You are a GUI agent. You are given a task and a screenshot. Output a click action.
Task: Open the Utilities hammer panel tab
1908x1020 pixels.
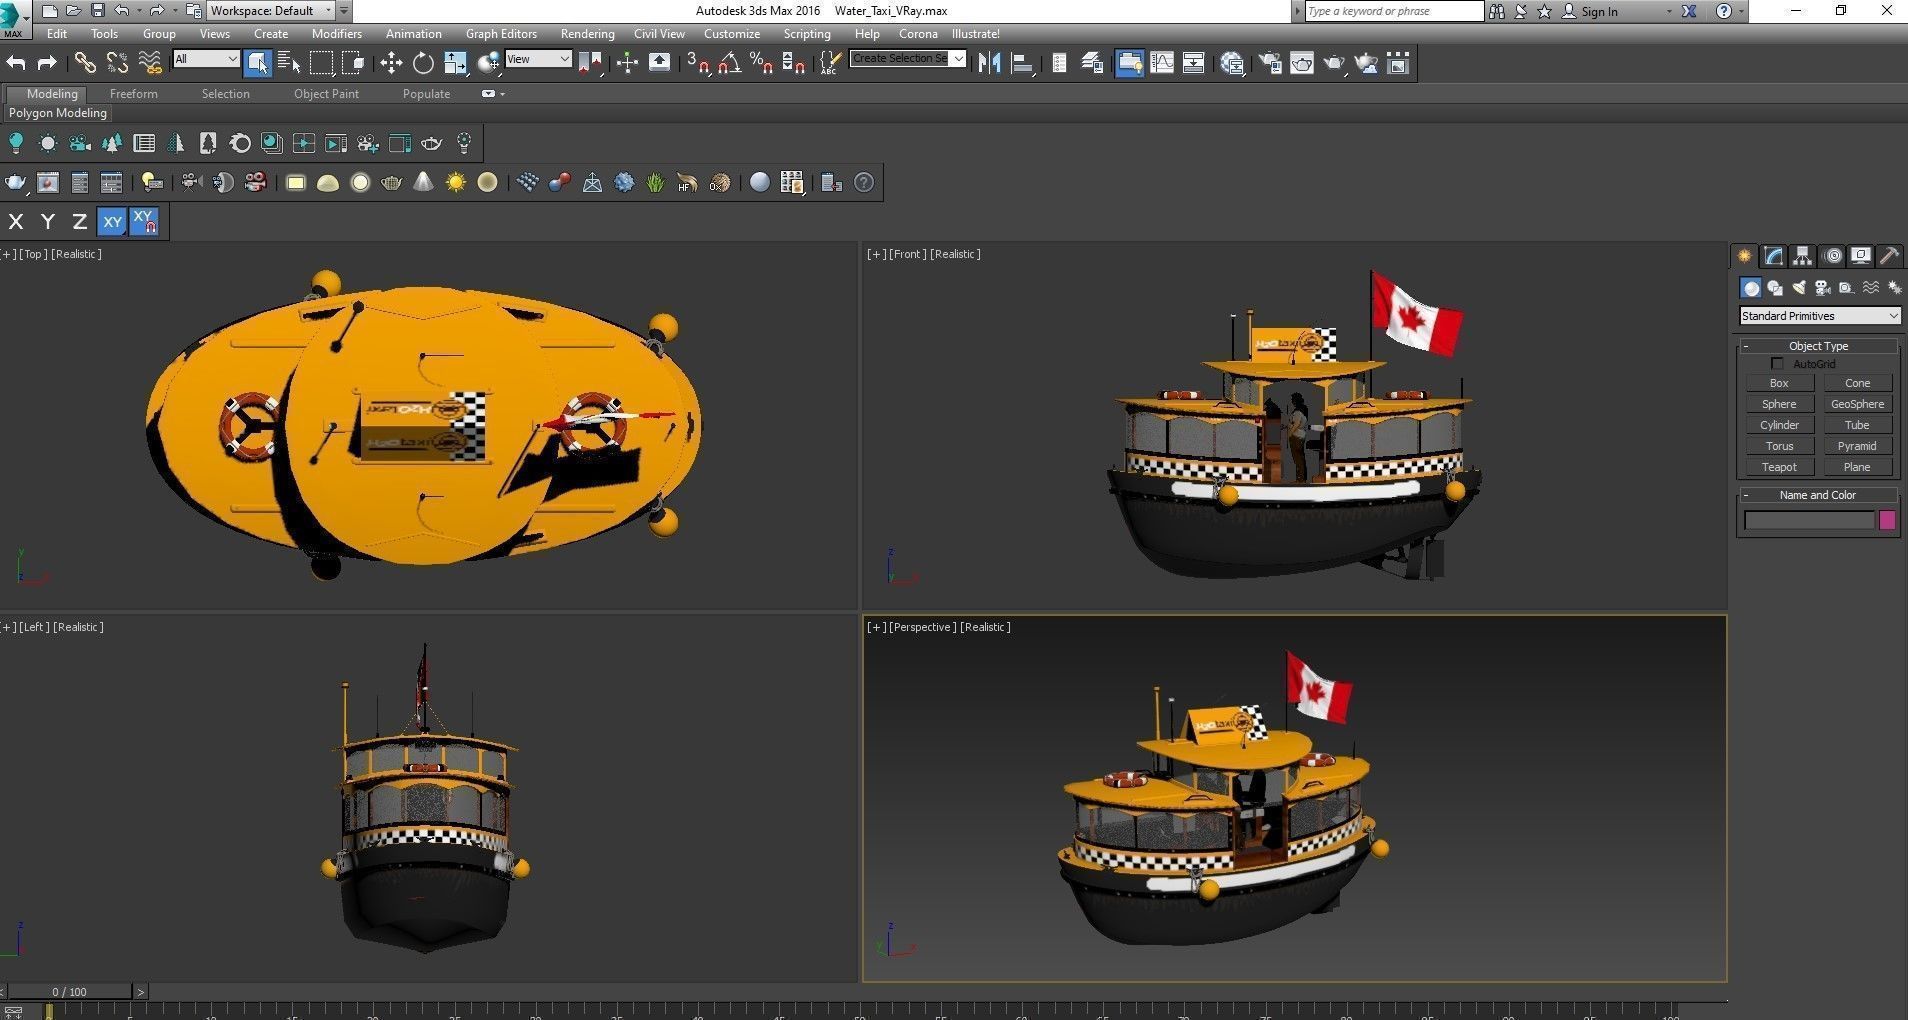pos(1889,256)
